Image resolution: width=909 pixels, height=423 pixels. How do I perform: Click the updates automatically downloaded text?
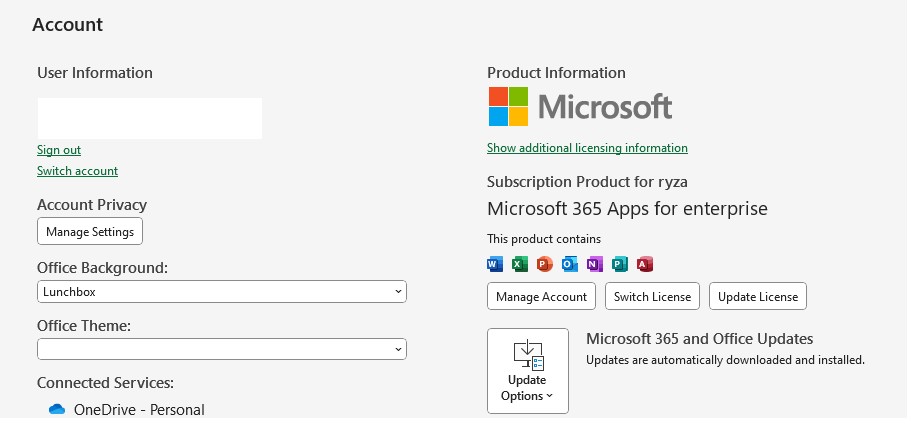click(725, 360)
